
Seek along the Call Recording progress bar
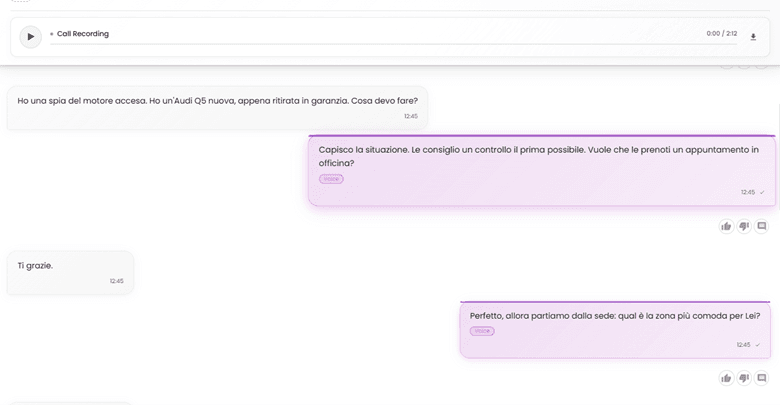(393, 44)
